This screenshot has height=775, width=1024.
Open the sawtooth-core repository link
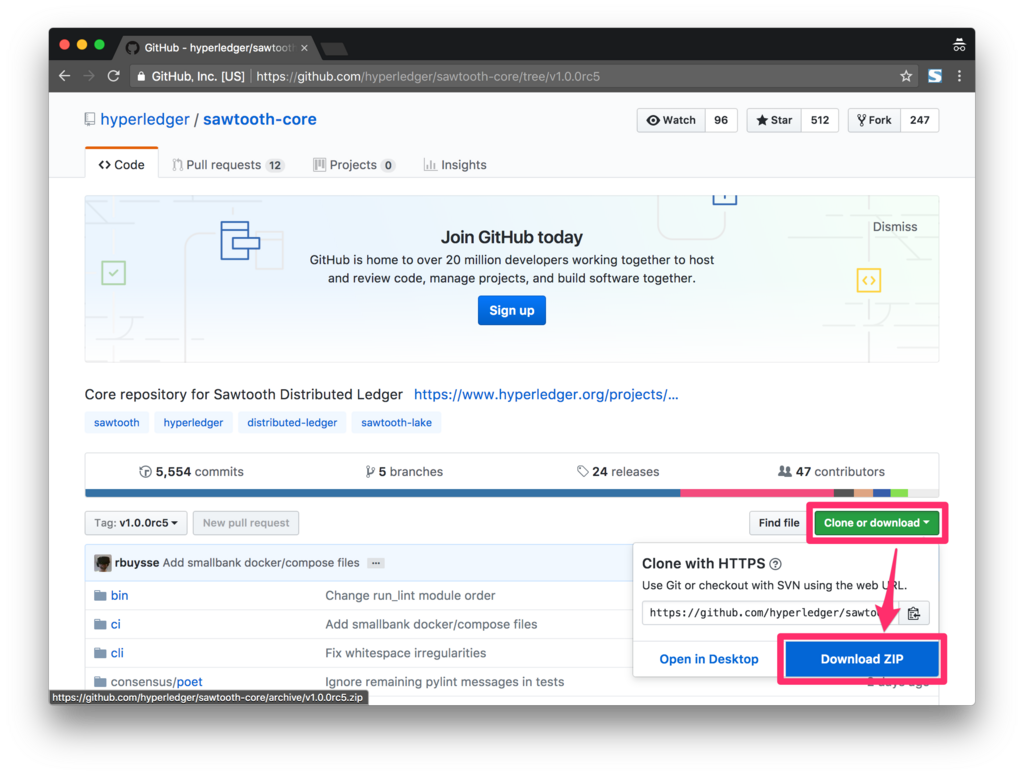(x=259, y=119)
